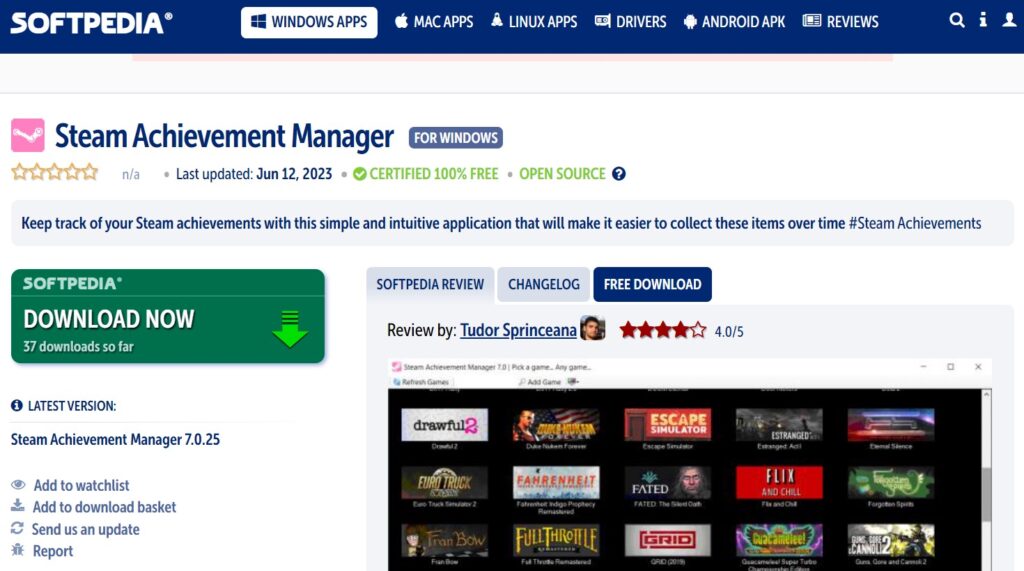Click the Flix and Chill thumbnail
The image size is (1024, 571).
(779, 483)
